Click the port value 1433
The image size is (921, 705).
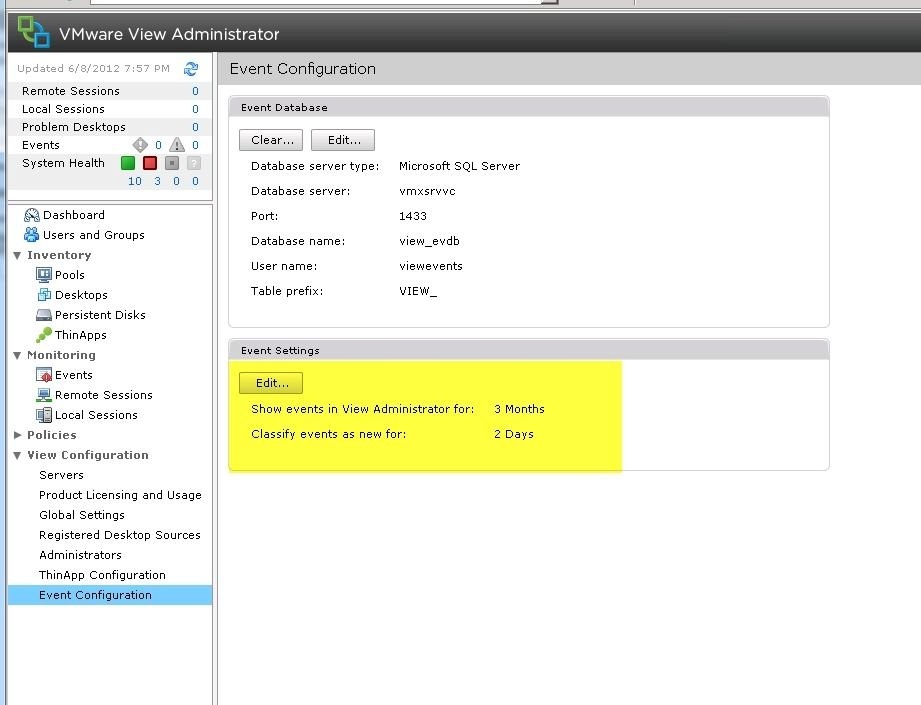[x=413, y=216]
